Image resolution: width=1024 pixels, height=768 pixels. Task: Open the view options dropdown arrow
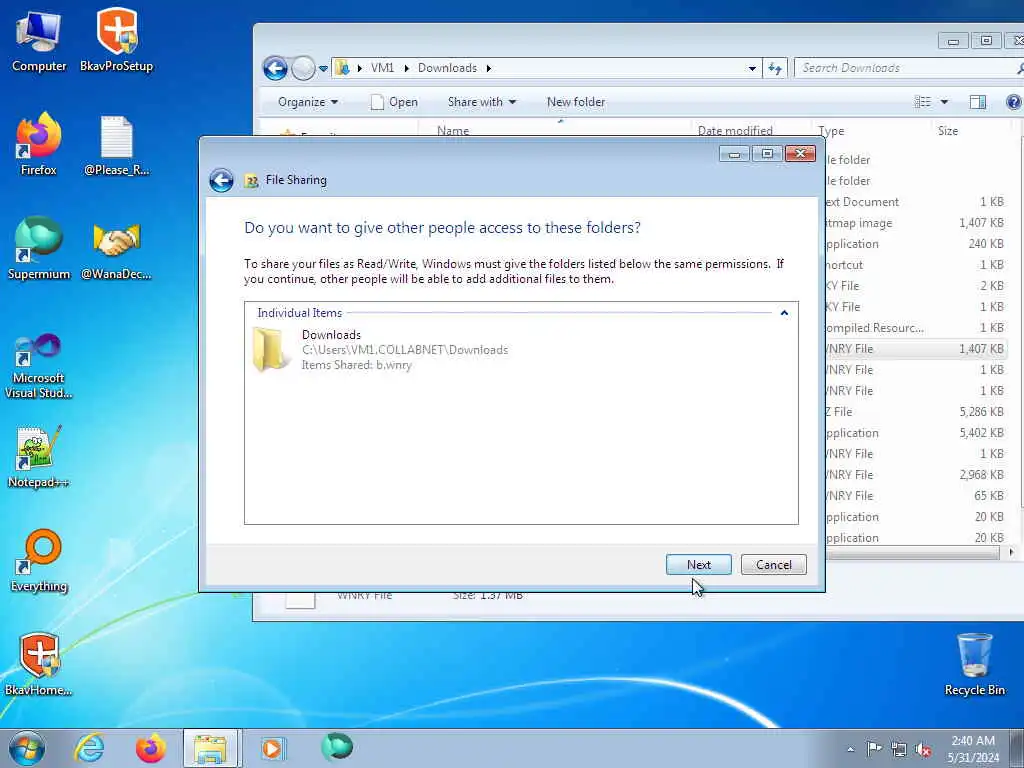[x=944, y=102]
